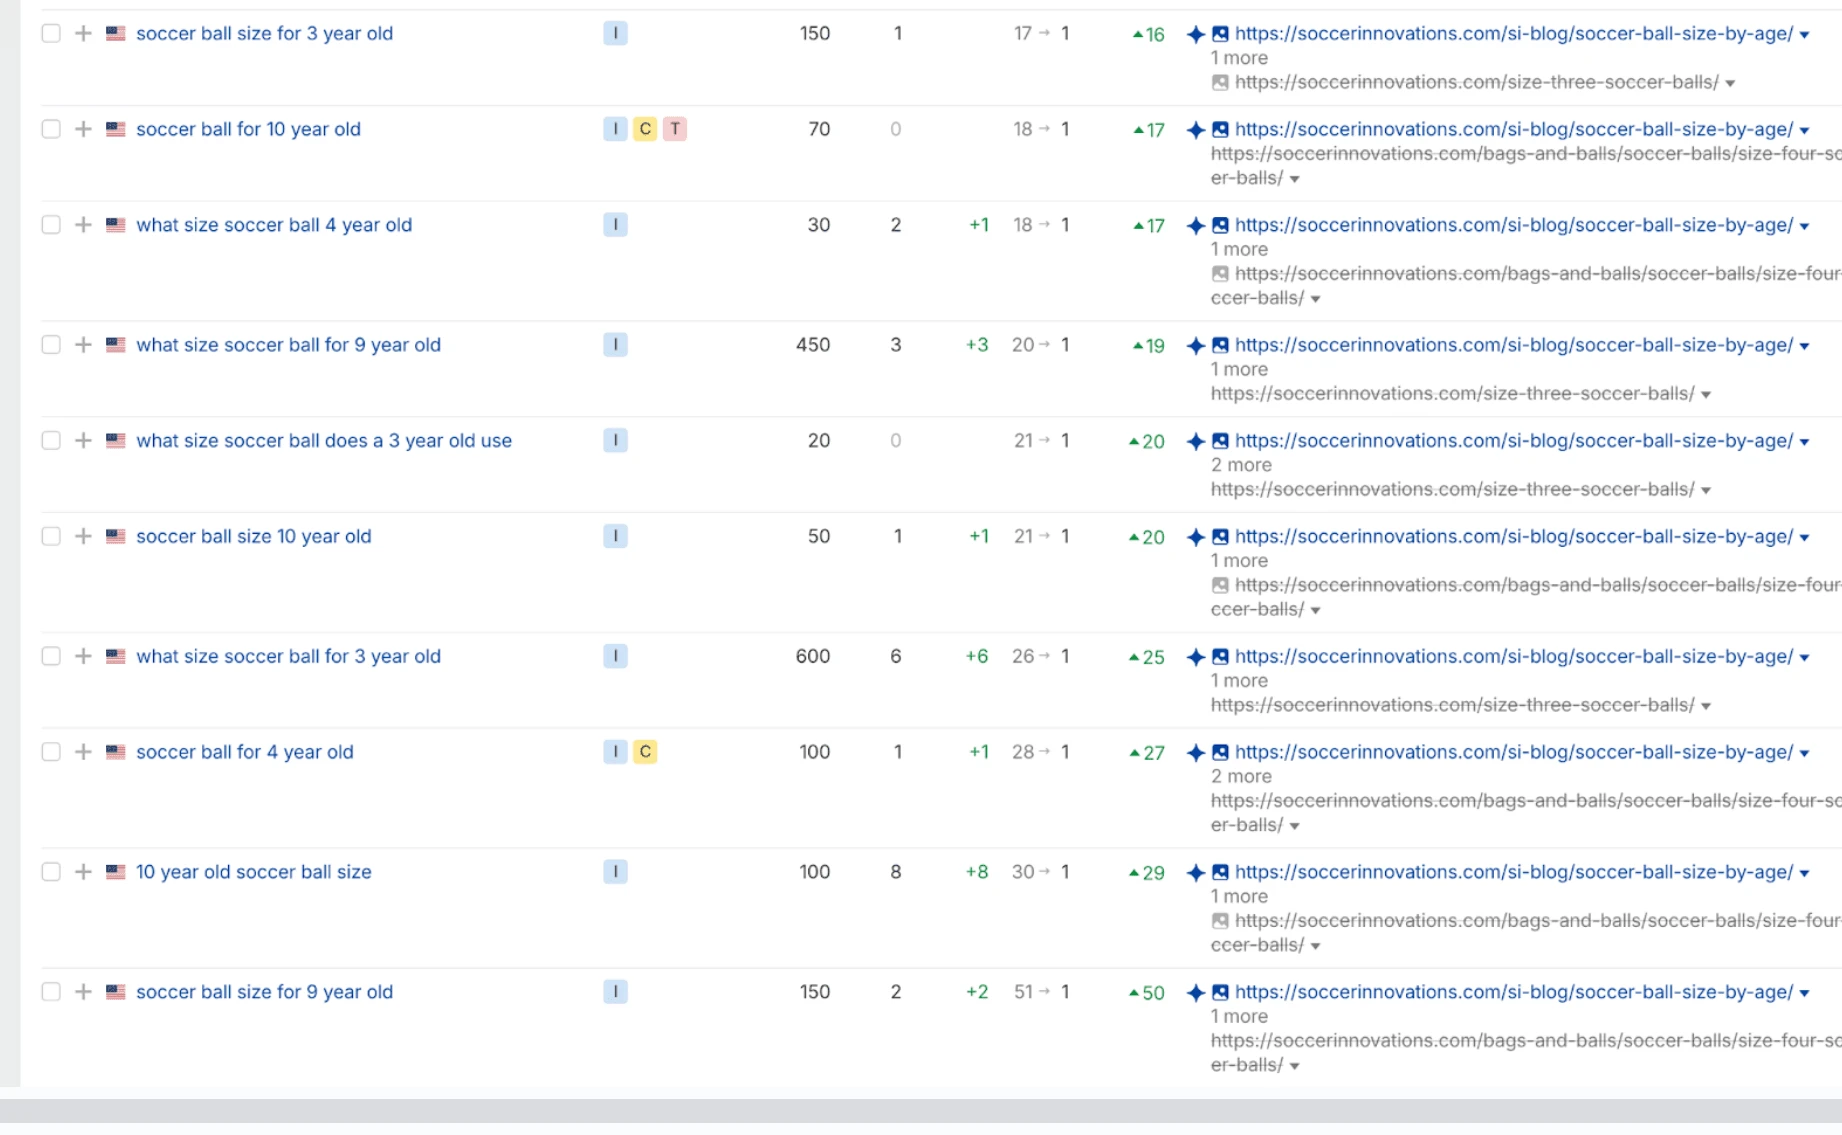Image resolution: width=1842 pixels, height=1135 pixels.
Task: Open keyword link '10 year old soccer ball size'
Action: 253,872
